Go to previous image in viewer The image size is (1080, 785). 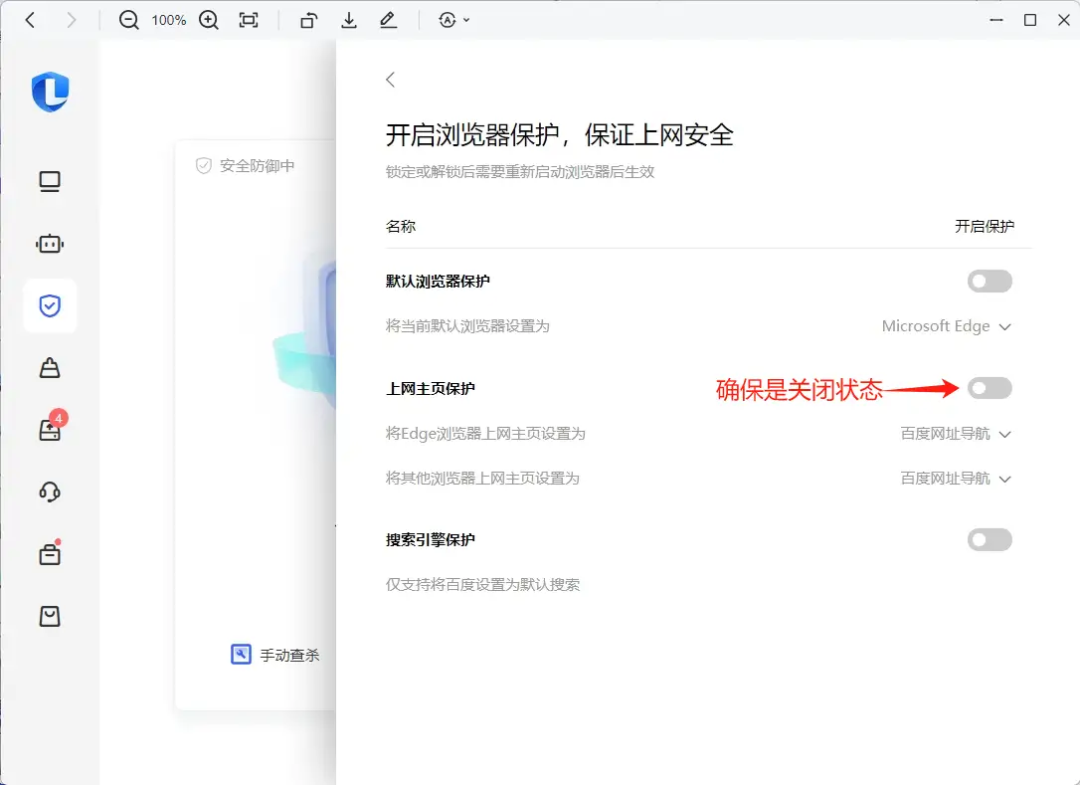pyautogui.click(x=30, y=20)
